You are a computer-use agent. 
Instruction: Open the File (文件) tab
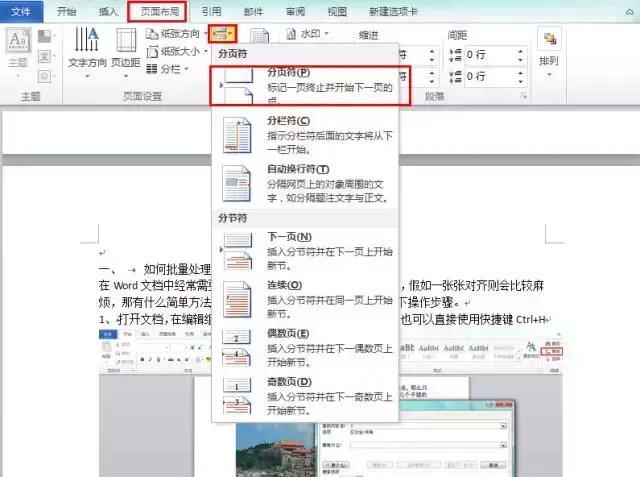(21, 11)
